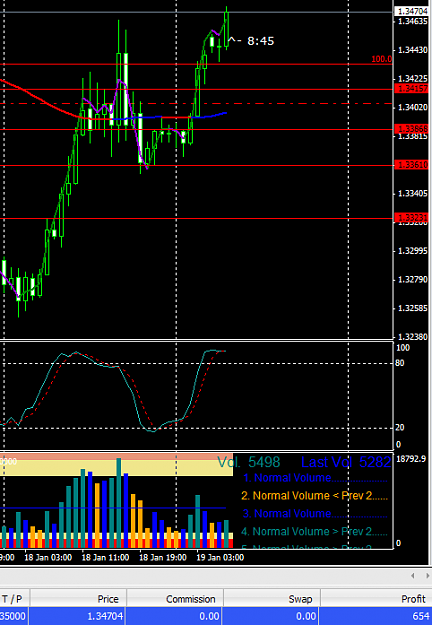Click the Last Vol 5282 readout
Viewport: 432px width, 625px height.
(x=346, y=462)
